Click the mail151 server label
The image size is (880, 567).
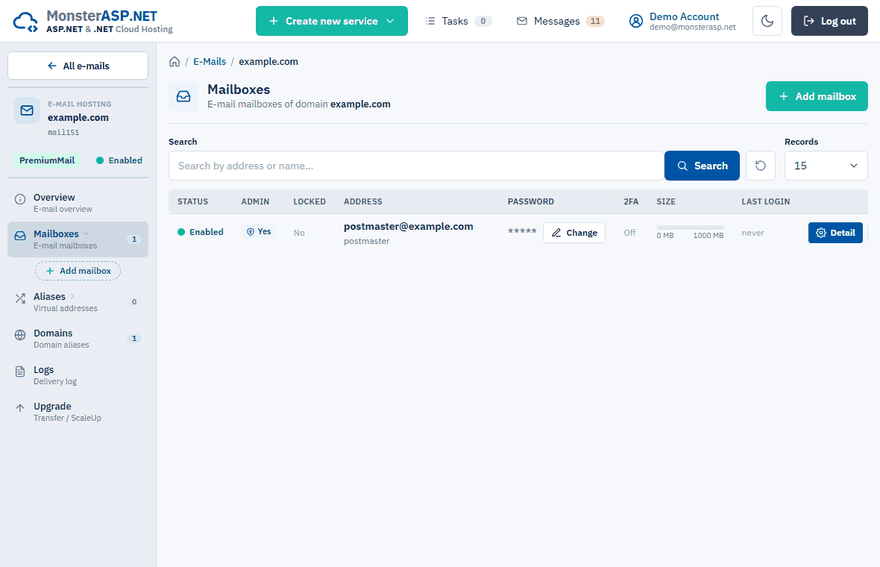[x=63, y=132]
